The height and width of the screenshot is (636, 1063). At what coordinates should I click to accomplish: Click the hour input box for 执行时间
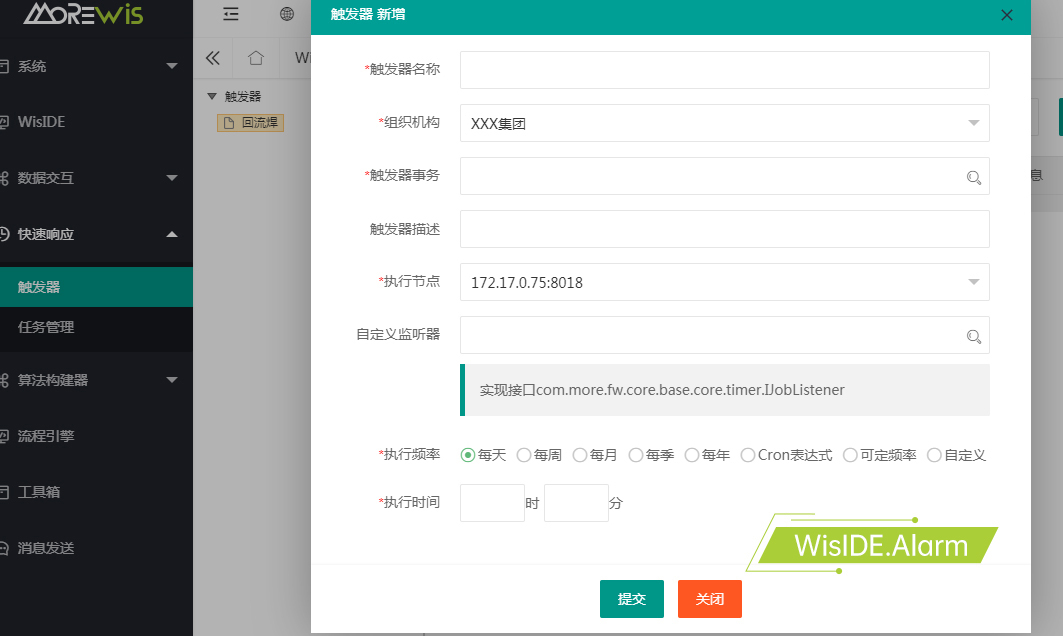pyautogui.click(x=492, y=503)
